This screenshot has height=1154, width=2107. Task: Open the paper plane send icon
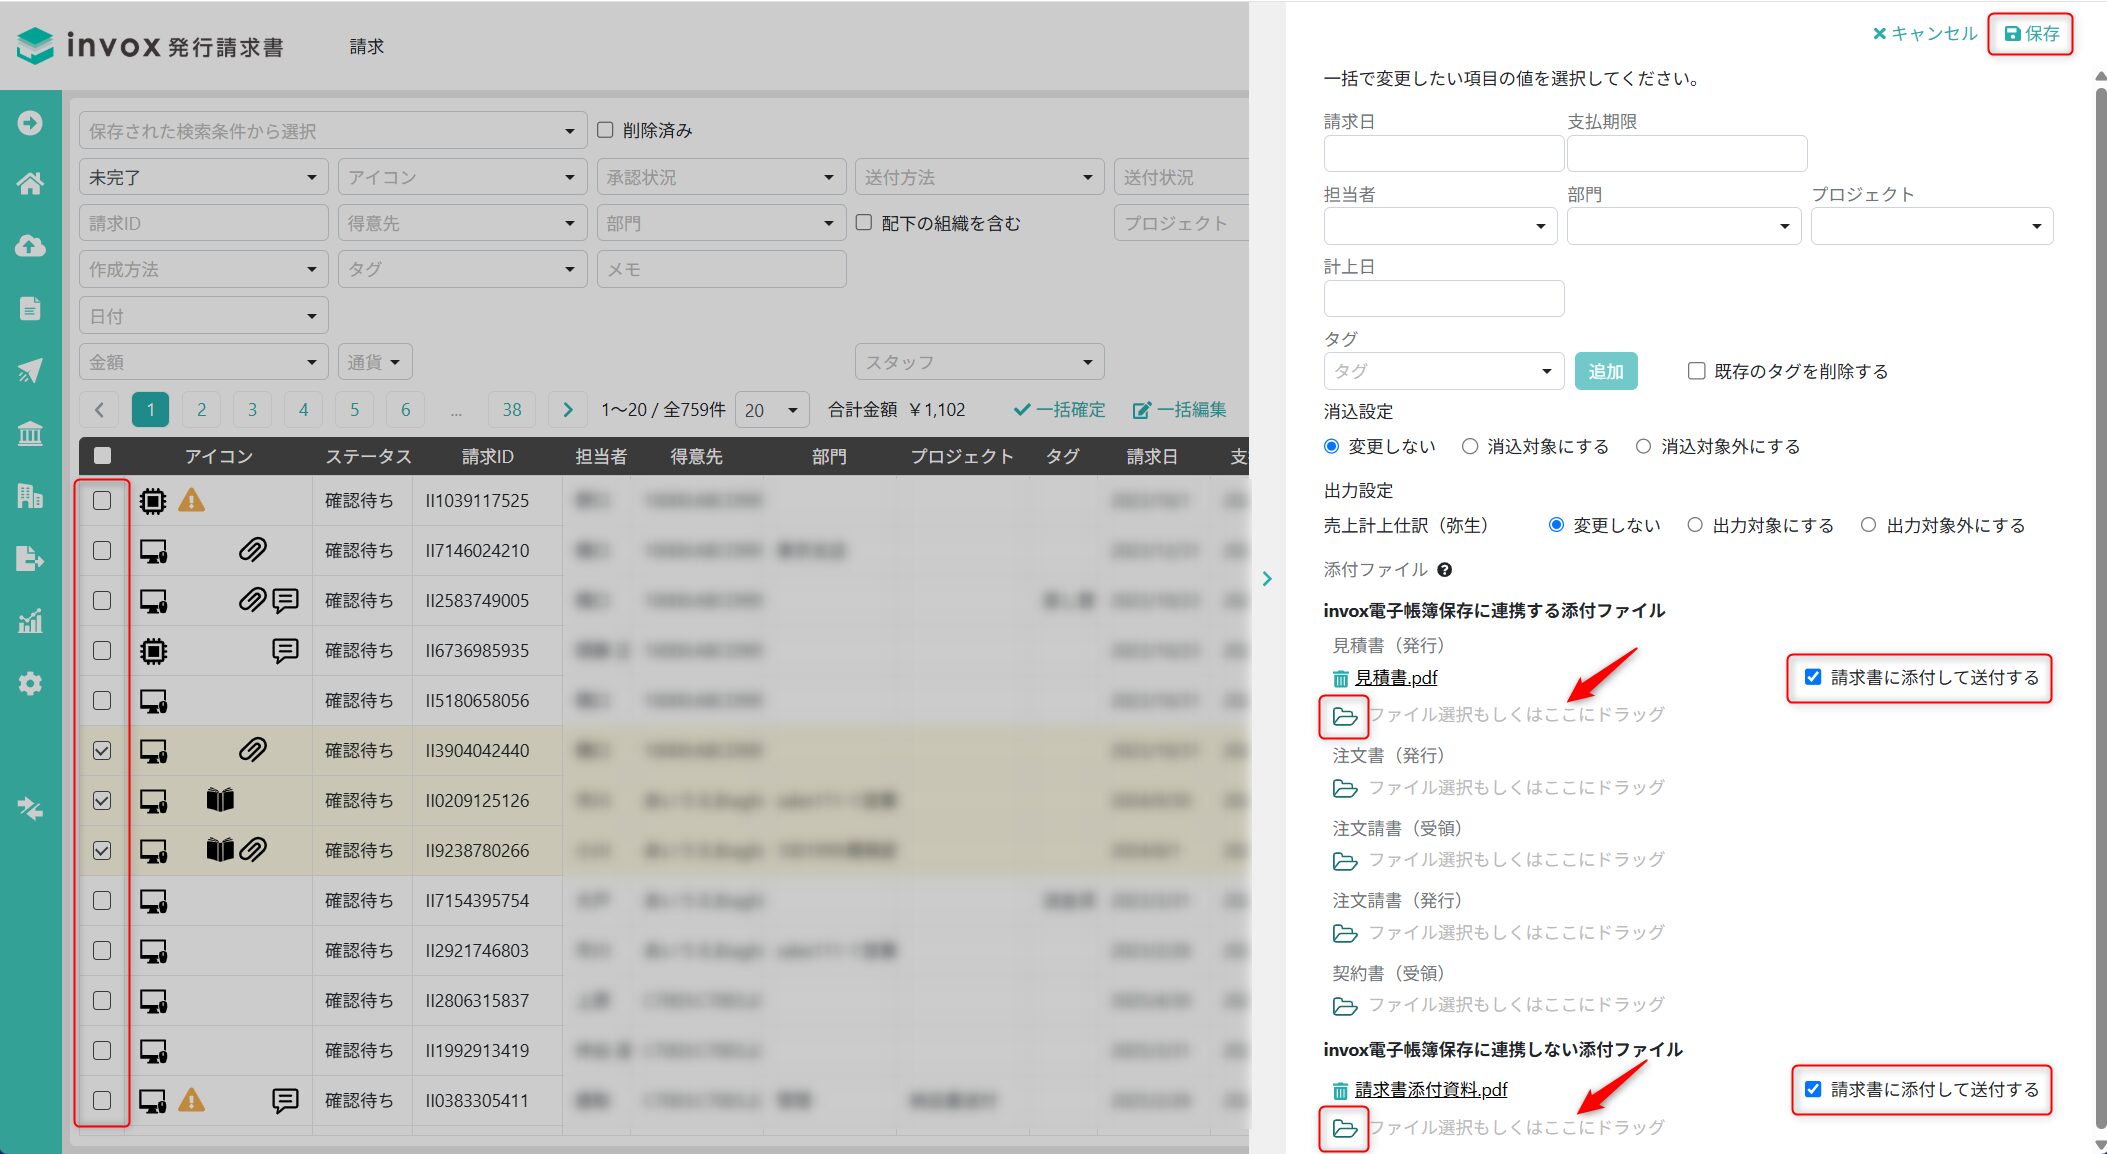pos(30,371)
